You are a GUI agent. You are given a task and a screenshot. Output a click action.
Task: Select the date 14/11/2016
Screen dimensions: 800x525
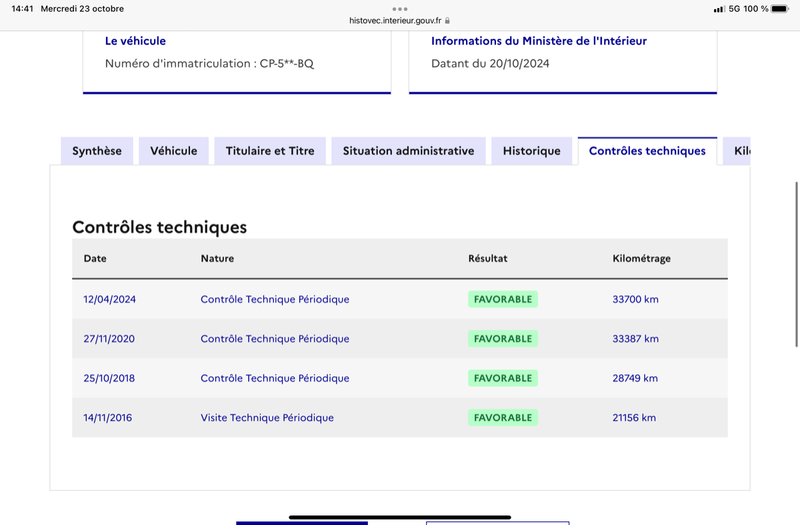coord(108,418)
